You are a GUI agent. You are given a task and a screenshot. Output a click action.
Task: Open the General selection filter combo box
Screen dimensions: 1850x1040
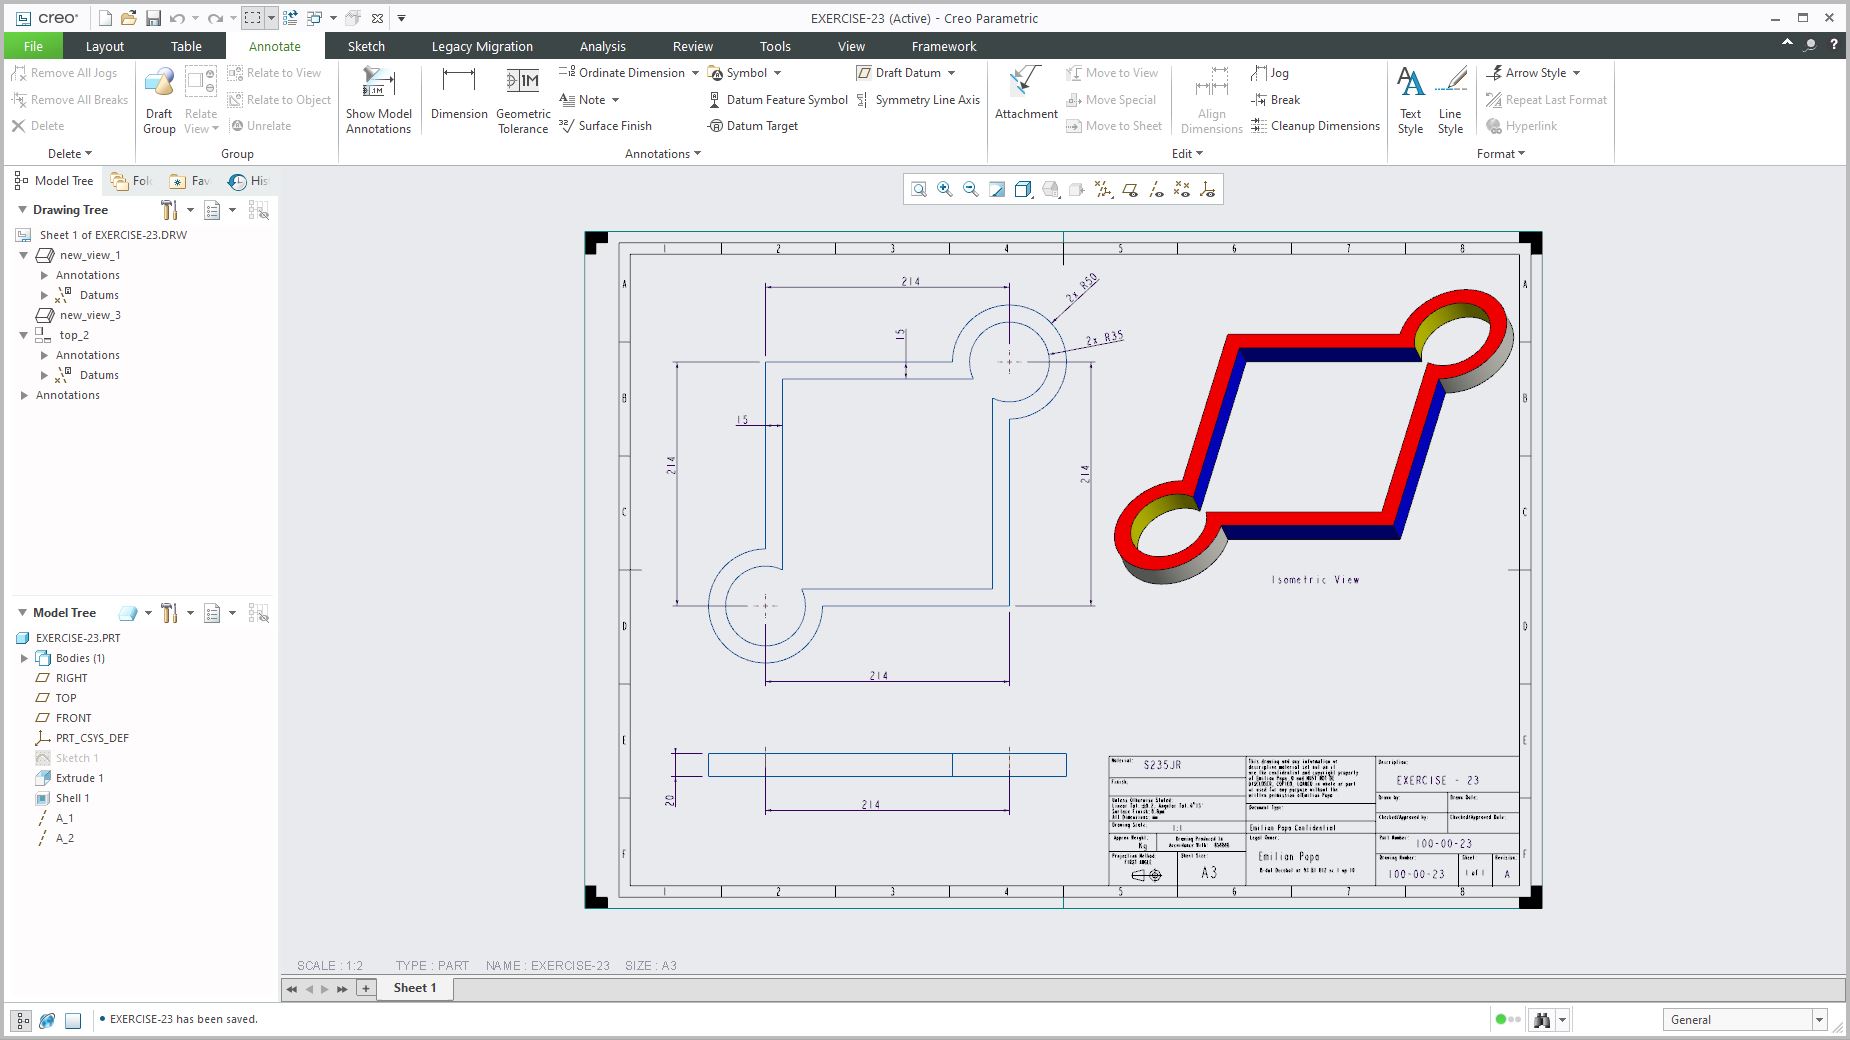pyautogui.click(x=1746, y=1020)
